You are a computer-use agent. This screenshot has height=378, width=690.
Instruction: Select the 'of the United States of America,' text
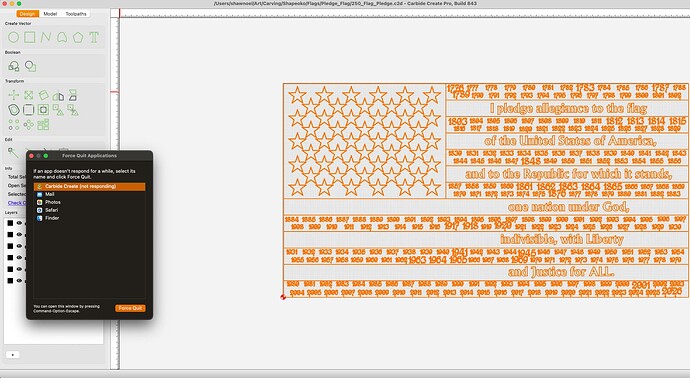pyautogui.click(x=570, y=141)
